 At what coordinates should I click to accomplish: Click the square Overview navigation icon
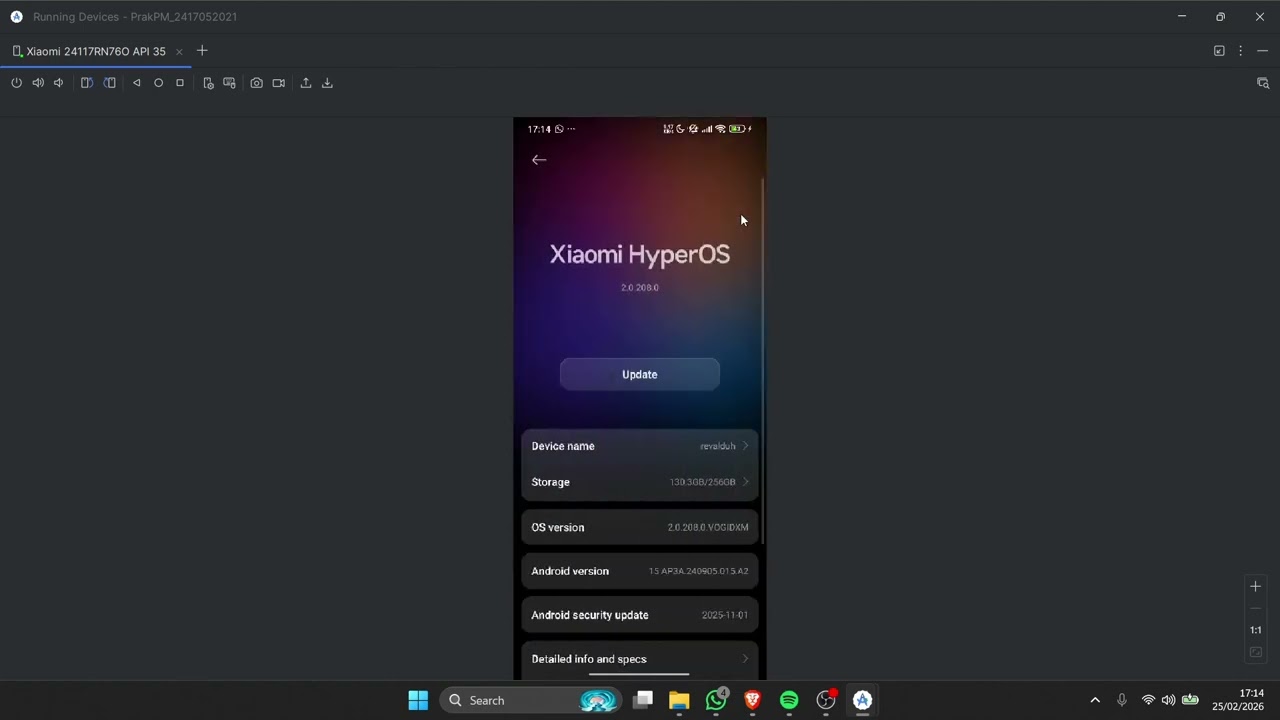(x=180, y=83)
